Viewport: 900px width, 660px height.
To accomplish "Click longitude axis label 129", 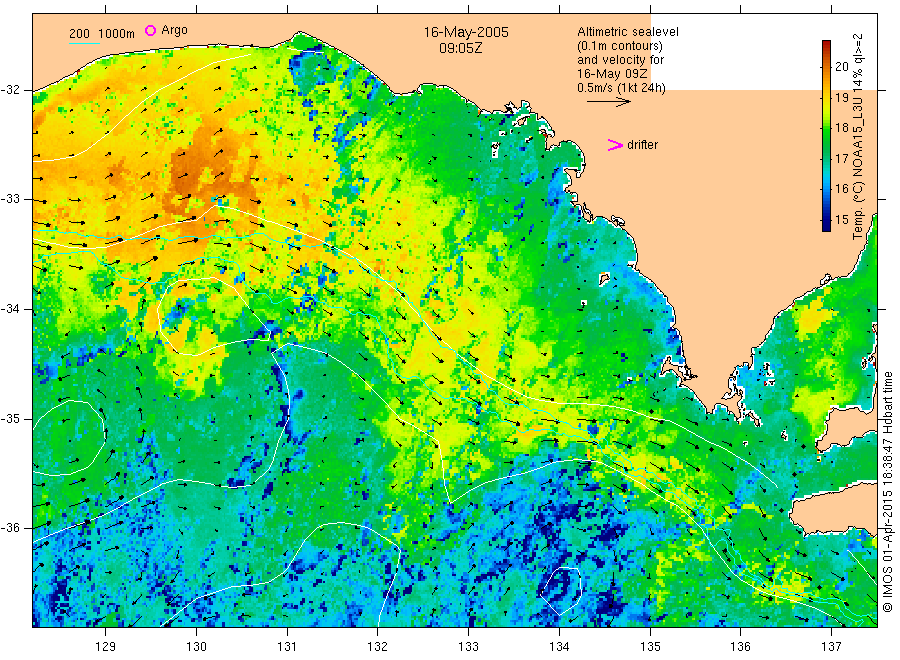I will (x=106, y=646).
